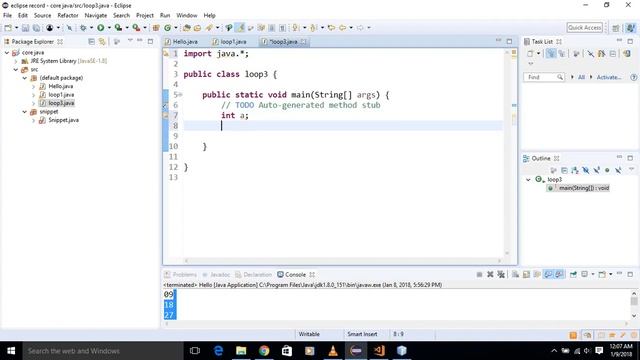Click Windows Start button
The height and width of the screenshot is (360, 640).
[11, 351]
